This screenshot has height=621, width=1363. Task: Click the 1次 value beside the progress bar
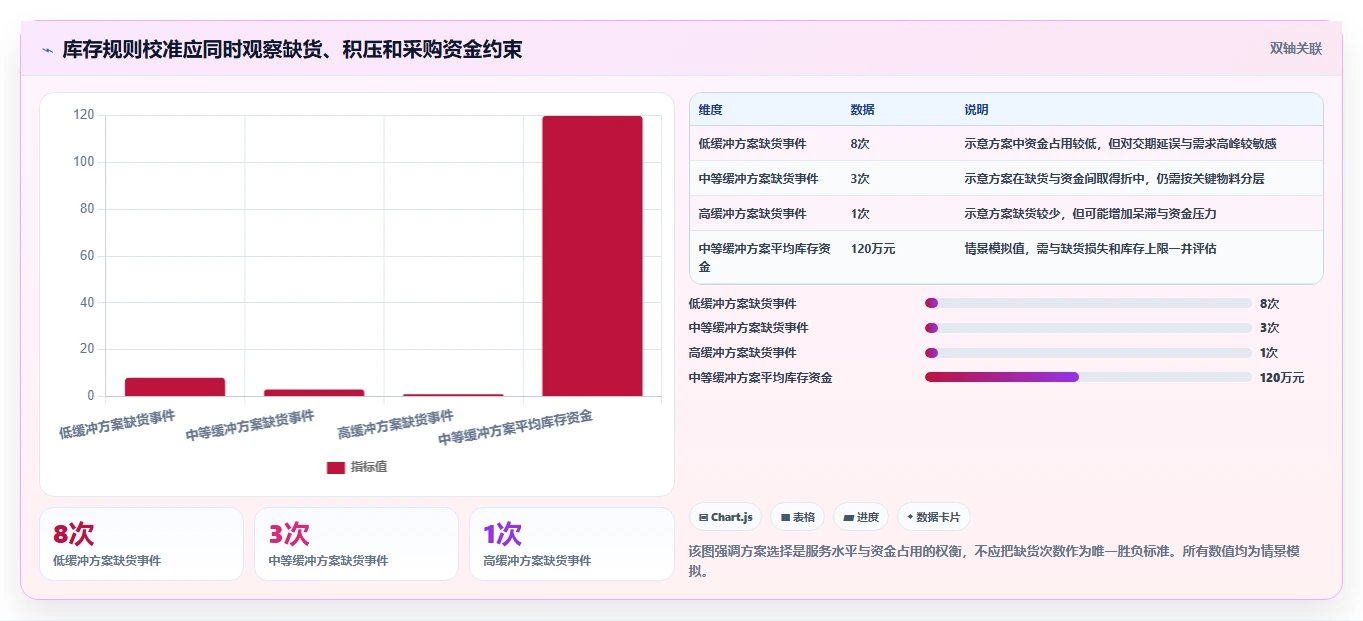[x=1269, y=352]
